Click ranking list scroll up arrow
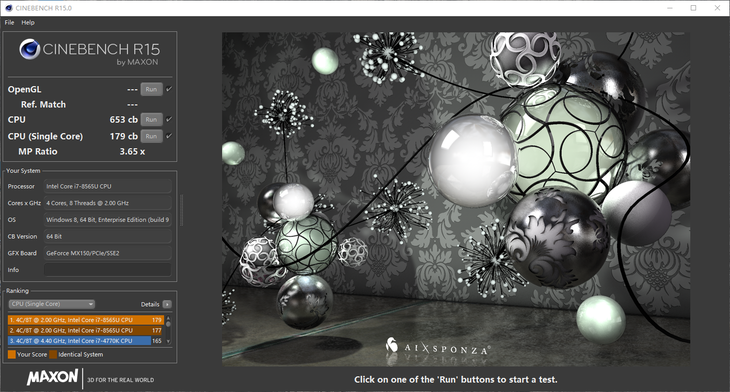This screenshot has height=392, width=730. coord(168,318)
